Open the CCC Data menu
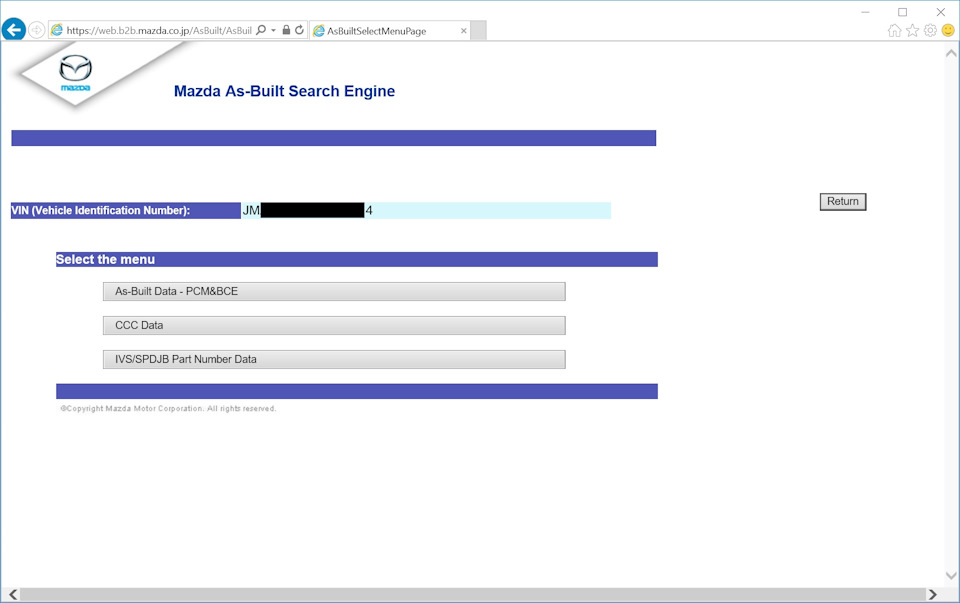This screenshot has width=960, height=603. click(334, 326)
